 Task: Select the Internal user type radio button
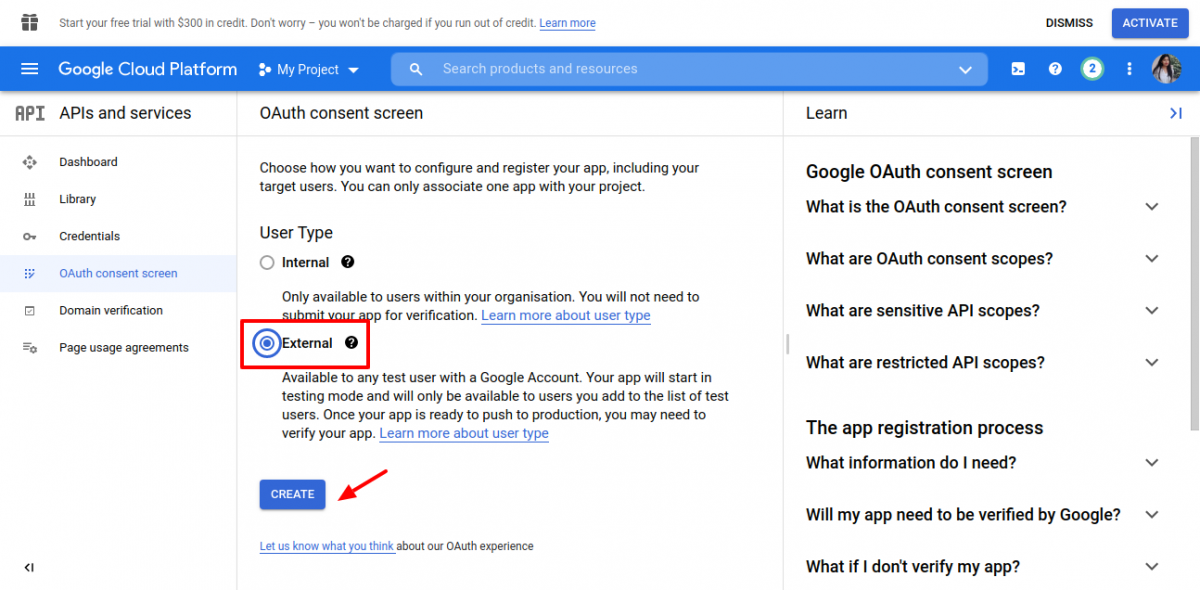coord(267,262)
